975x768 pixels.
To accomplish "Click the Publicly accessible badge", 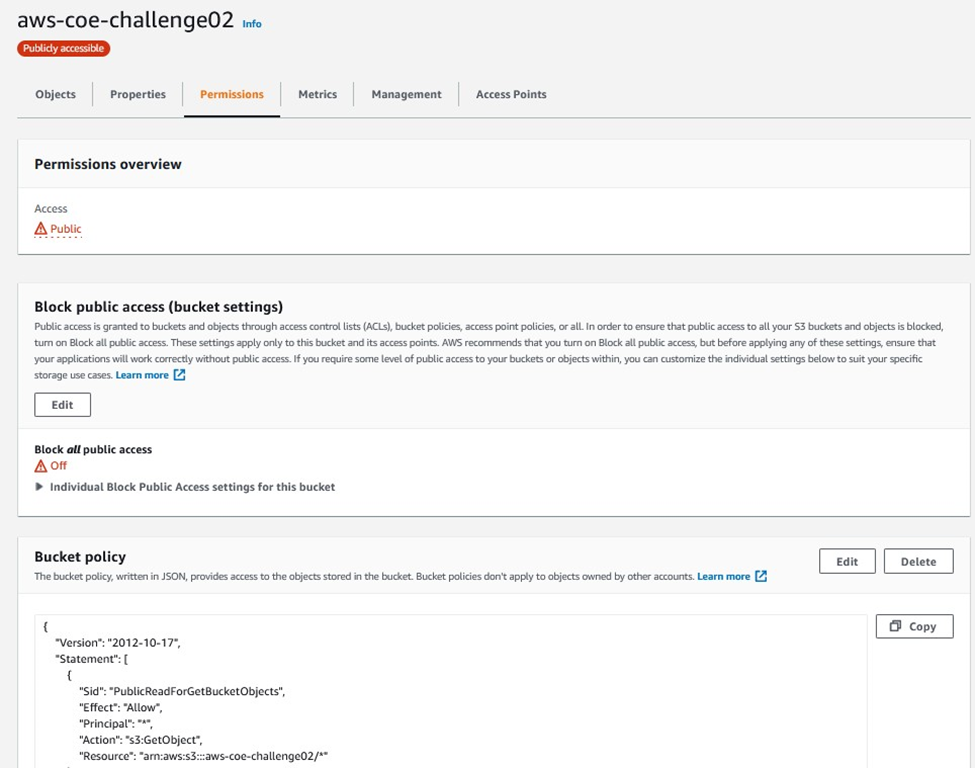I will (x=63, y=49).
